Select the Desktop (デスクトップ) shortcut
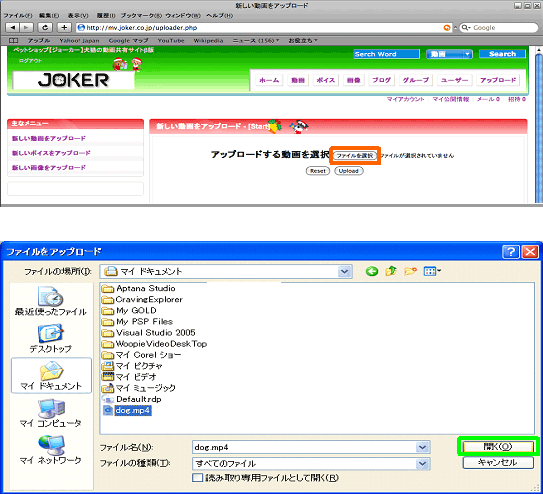This screenshot has height=494, width=543. (x=51, y=339)
